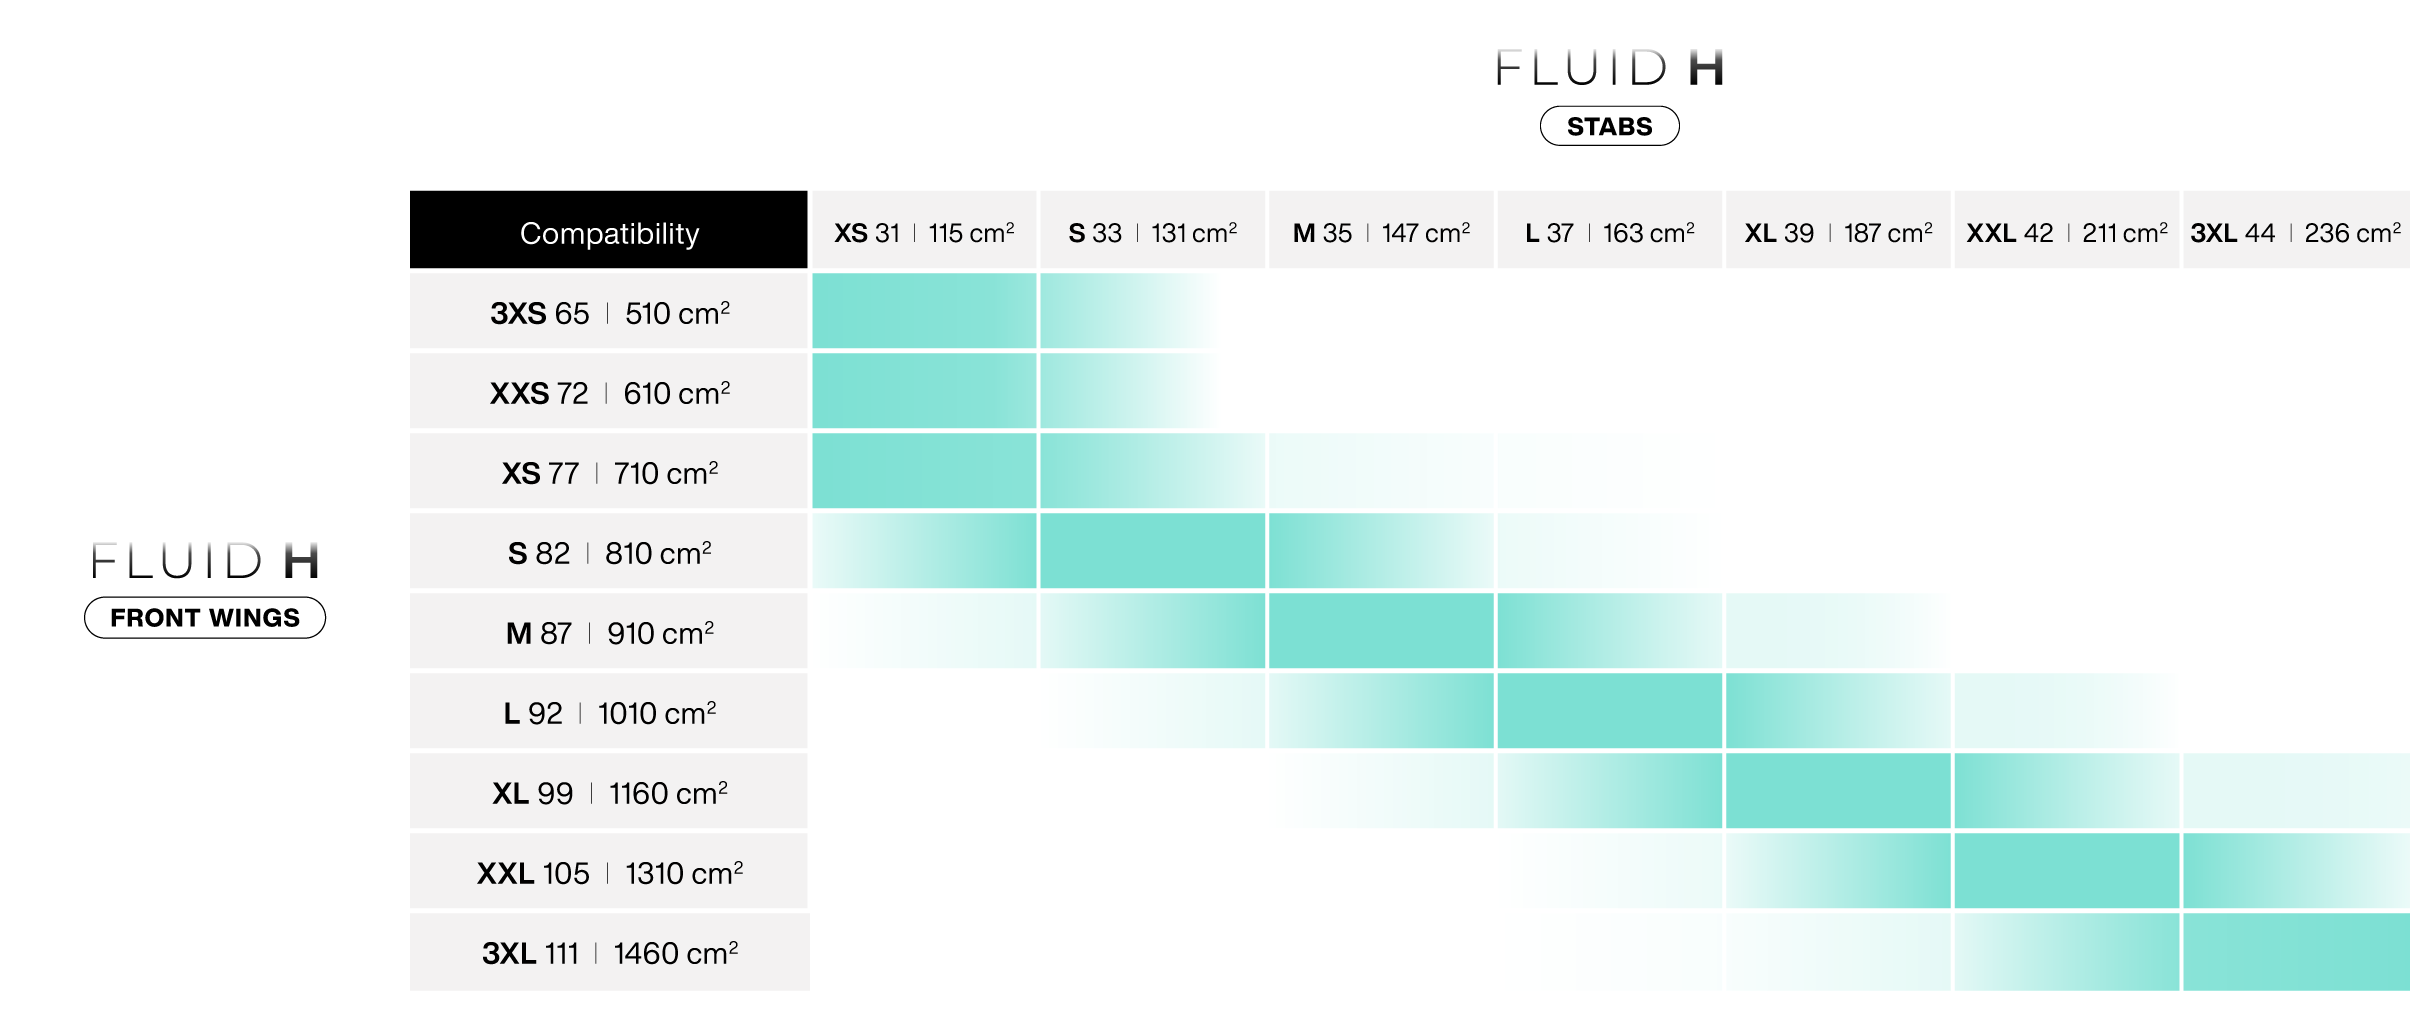Click the 3XS 65 510 cm² wing row
Viewport: 2410px width, 1011px height.
[x=609, y=311]
